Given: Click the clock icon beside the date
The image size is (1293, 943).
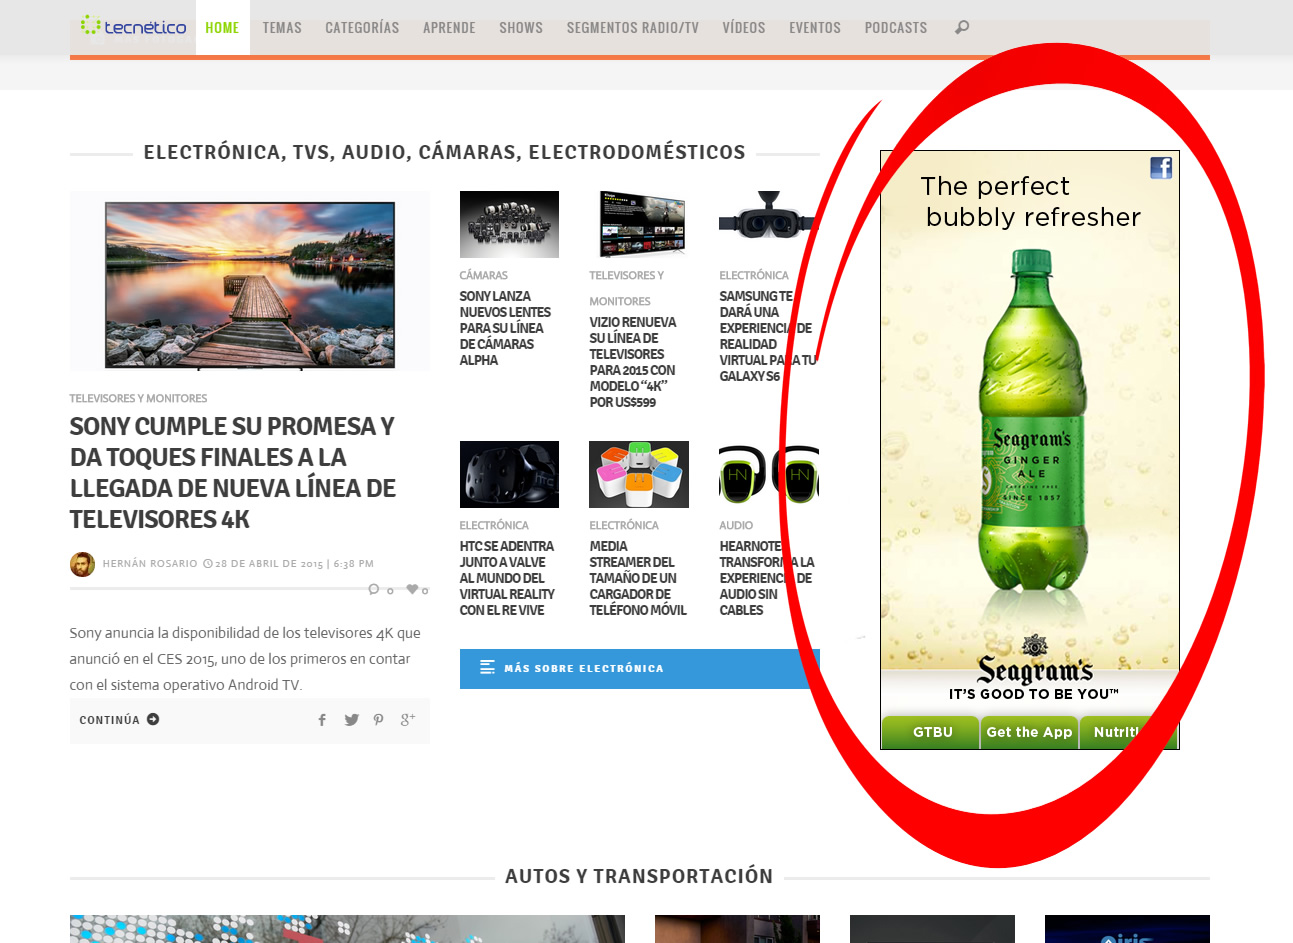Looking at the screenshot, I should (x=208, y=564).
